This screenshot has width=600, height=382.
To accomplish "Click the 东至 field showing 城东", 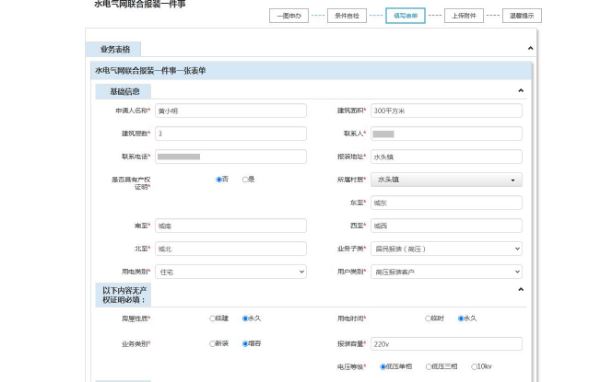I will (x=446, y=203).
